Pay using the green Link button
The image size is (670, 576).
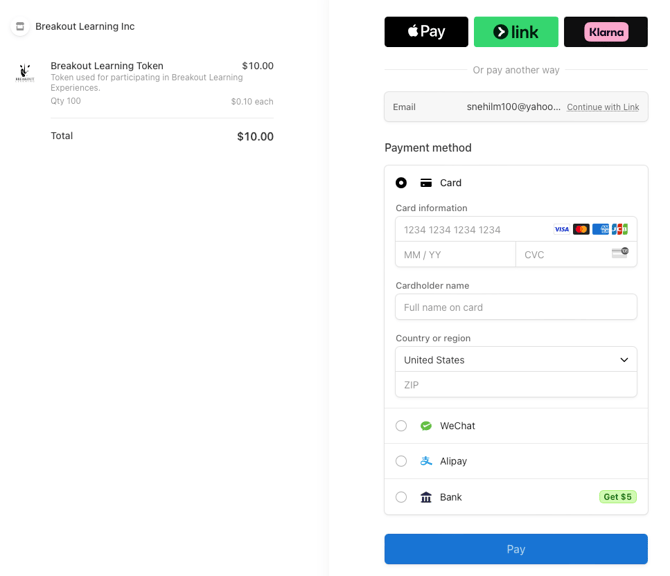[516, 32]
